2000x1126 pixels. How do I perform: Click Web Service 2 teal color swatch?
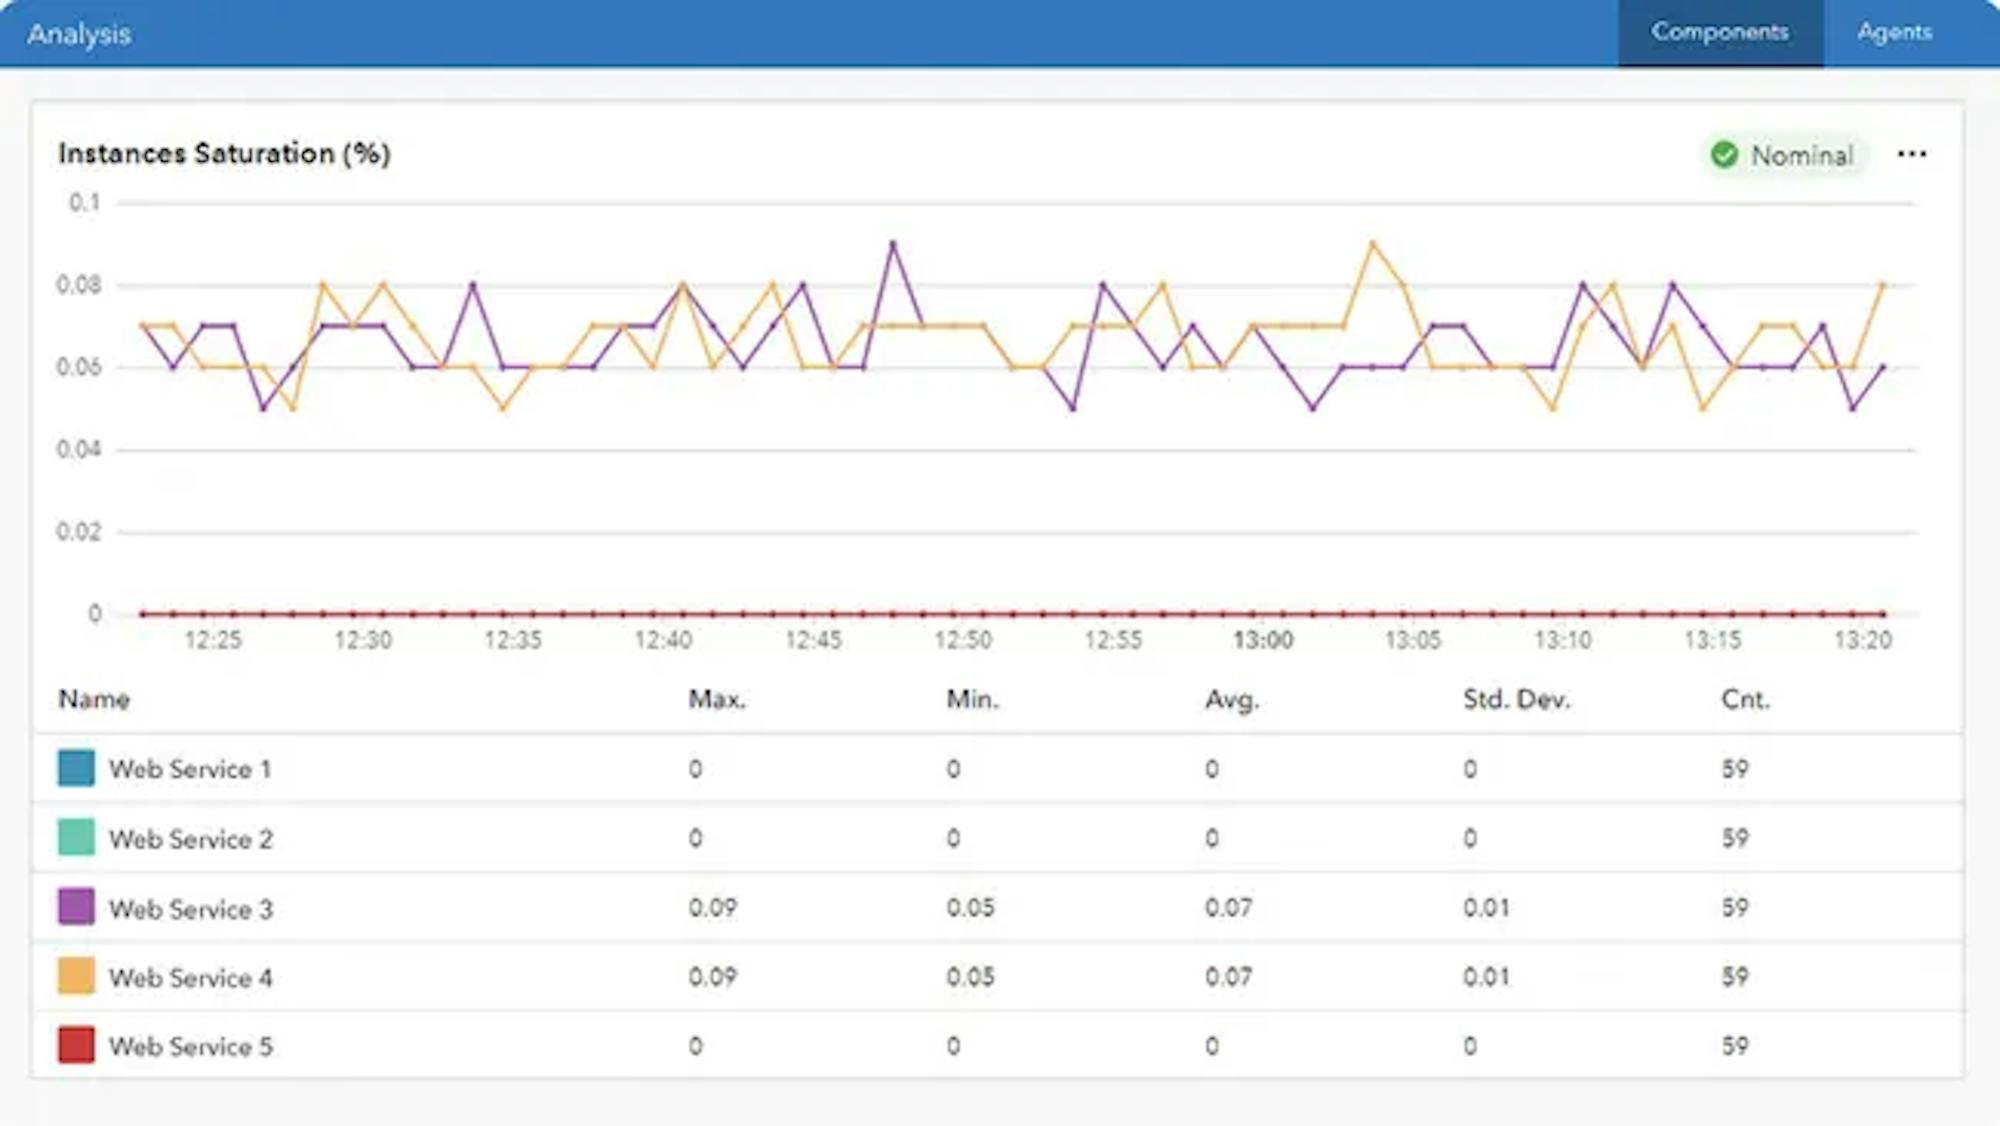pos(76,838)
